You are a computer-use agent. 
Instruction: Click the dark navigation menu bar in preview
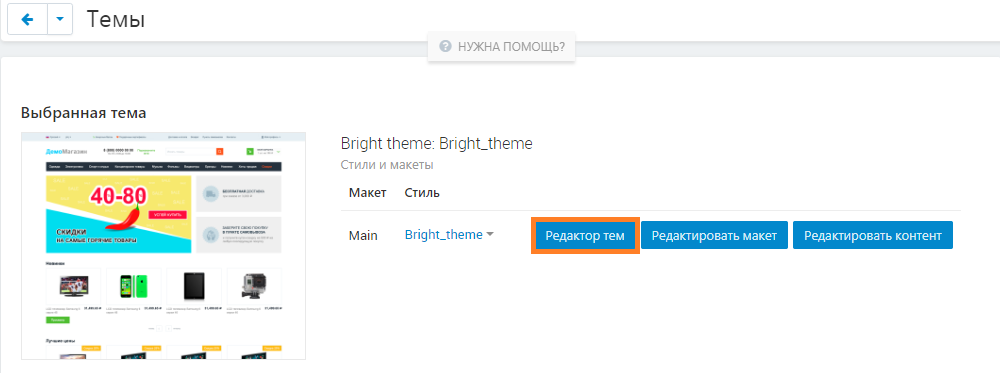click(163, 167)
